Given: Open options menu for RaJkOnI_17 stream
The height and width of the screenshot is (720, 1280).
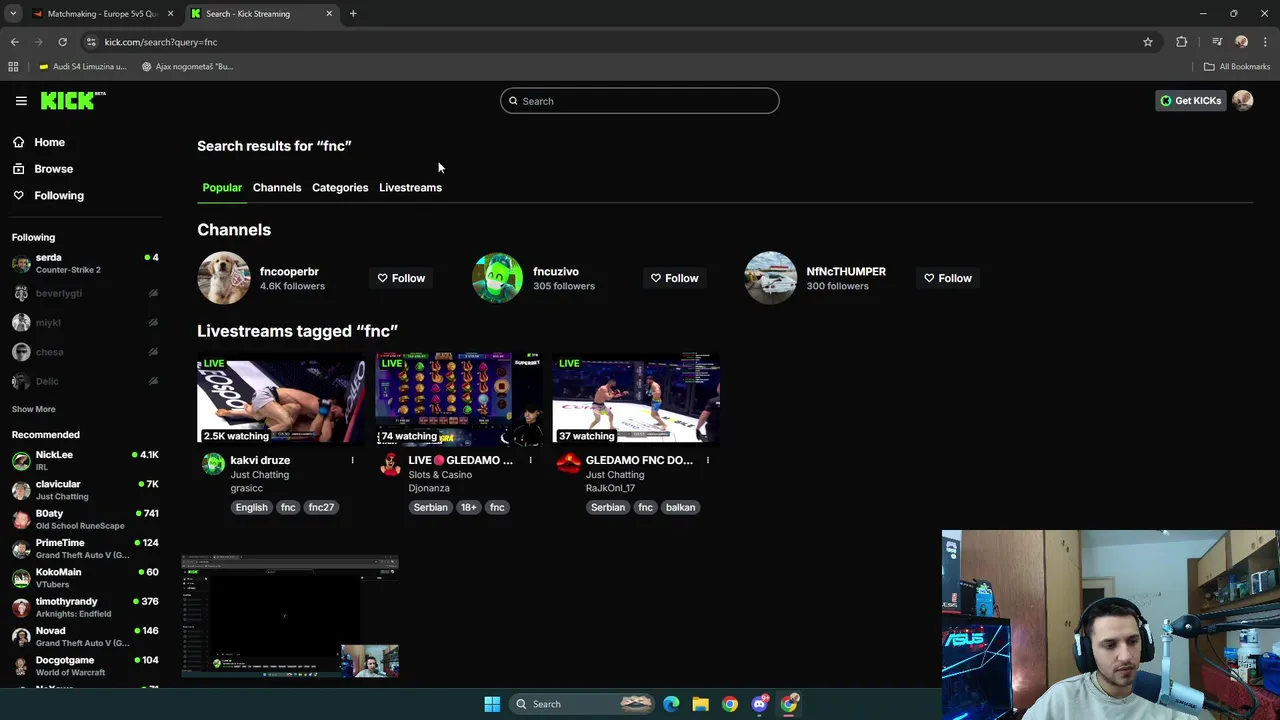Looking at the screenshot, I should 707,460.
